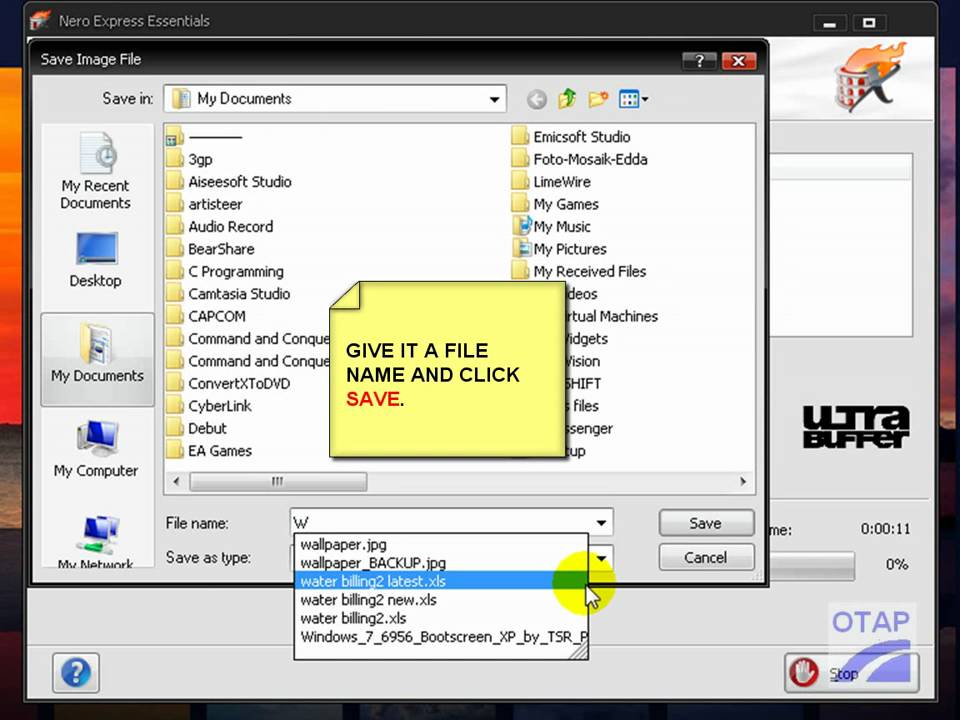Click the Create New Folder icon
The width and height of the screenshot is (960, 720).
[598, 98]
